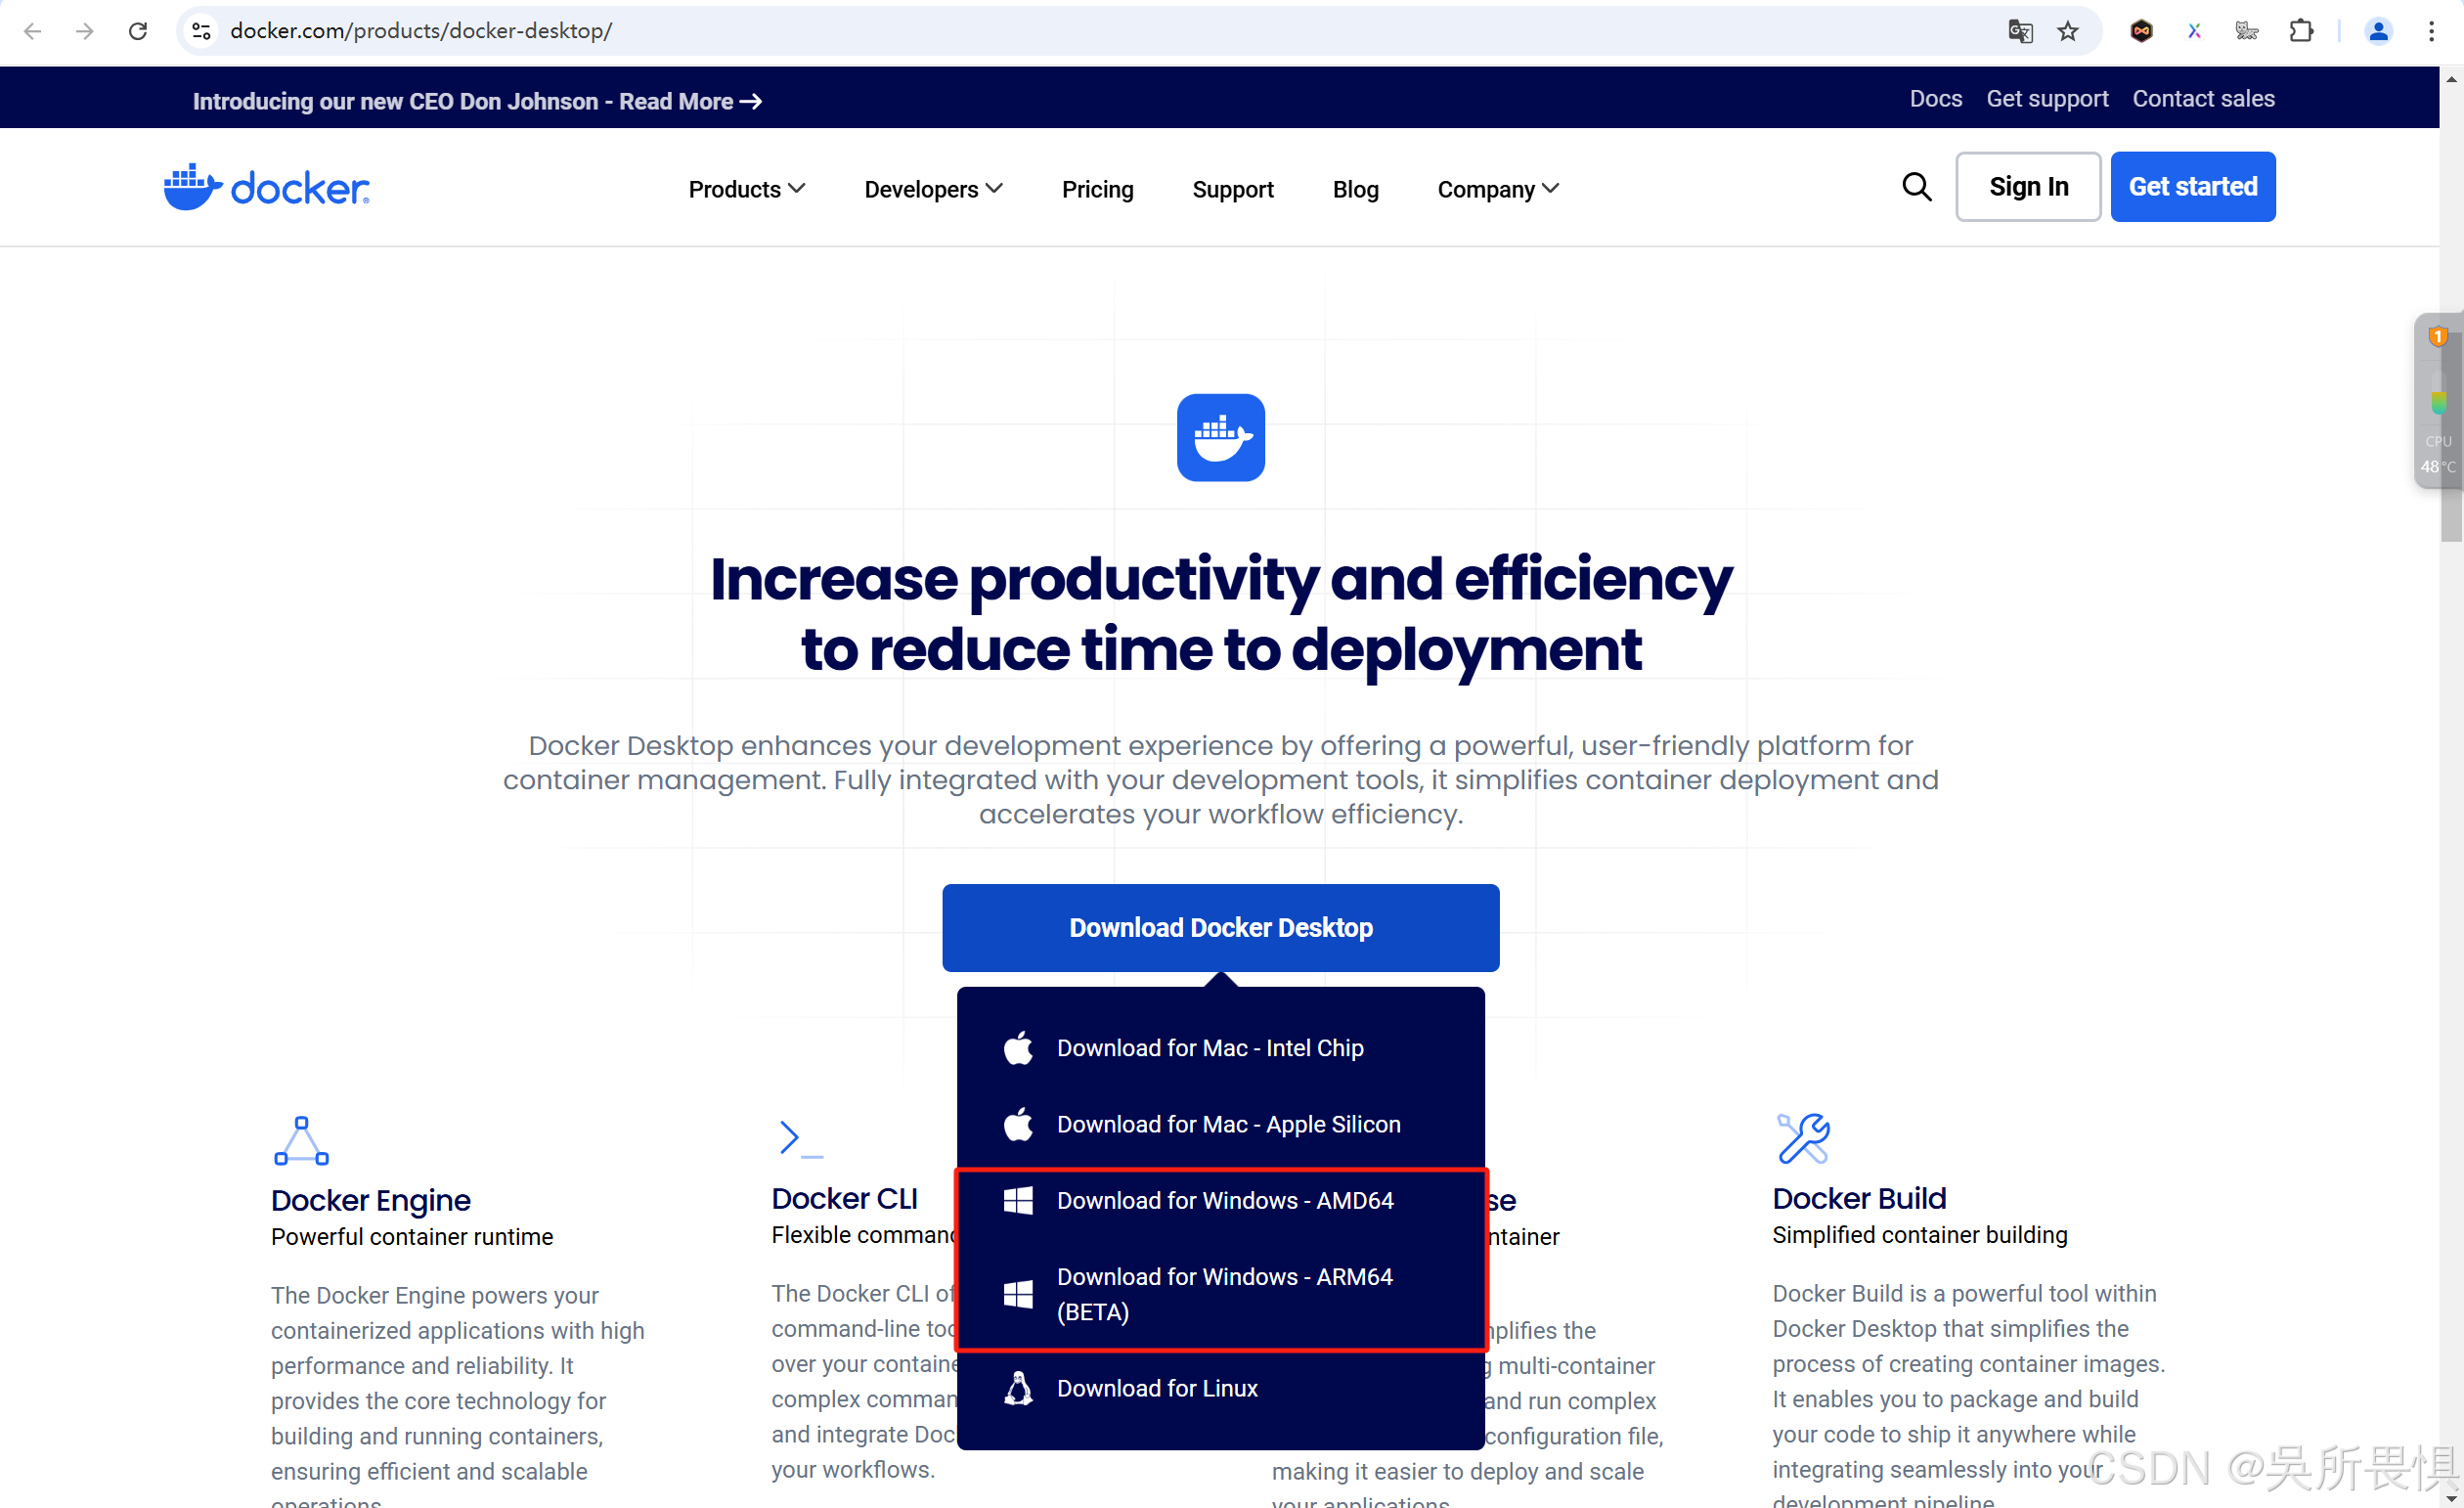Viewport: 2464px width, 1508px height.
Task: Click the Get started button
Action: pyautogui.click(x=2192, y=187)
